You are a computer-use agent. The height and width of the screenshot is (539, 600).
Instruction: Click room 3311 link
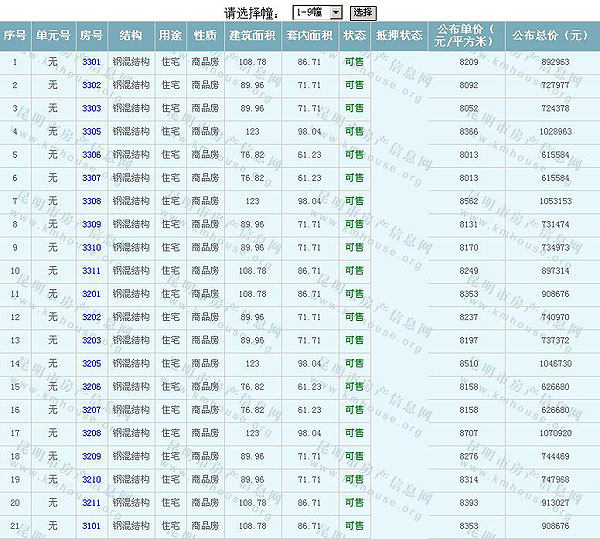(x=91, y=270)
